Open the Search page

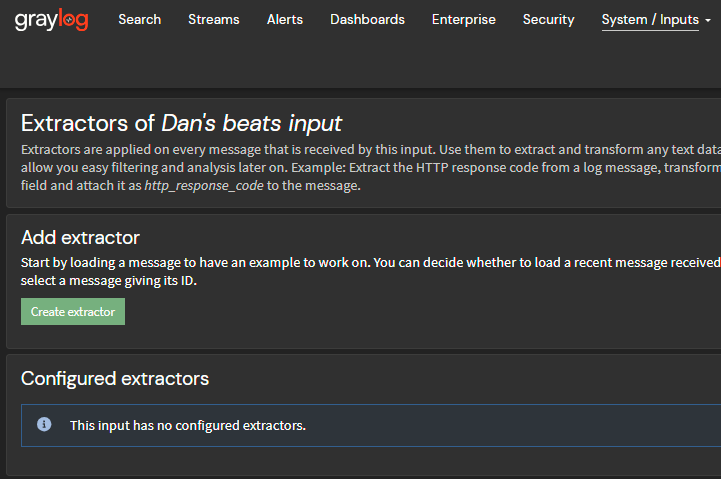139,20
